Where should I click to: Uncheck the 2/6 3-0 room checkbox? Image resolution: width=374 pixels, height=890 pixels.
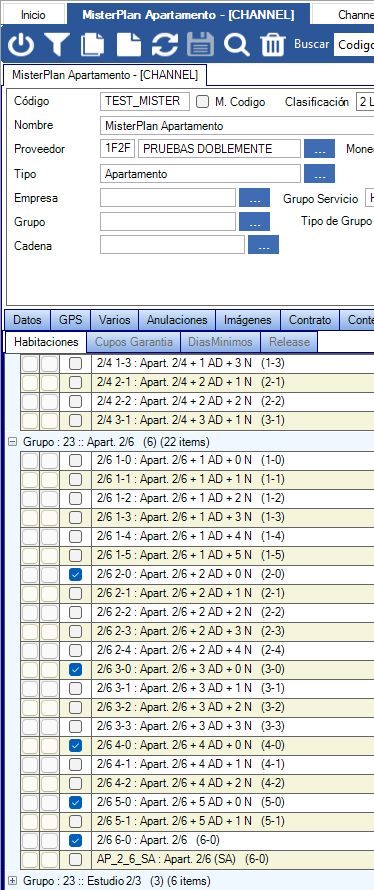tap(75, 669)
